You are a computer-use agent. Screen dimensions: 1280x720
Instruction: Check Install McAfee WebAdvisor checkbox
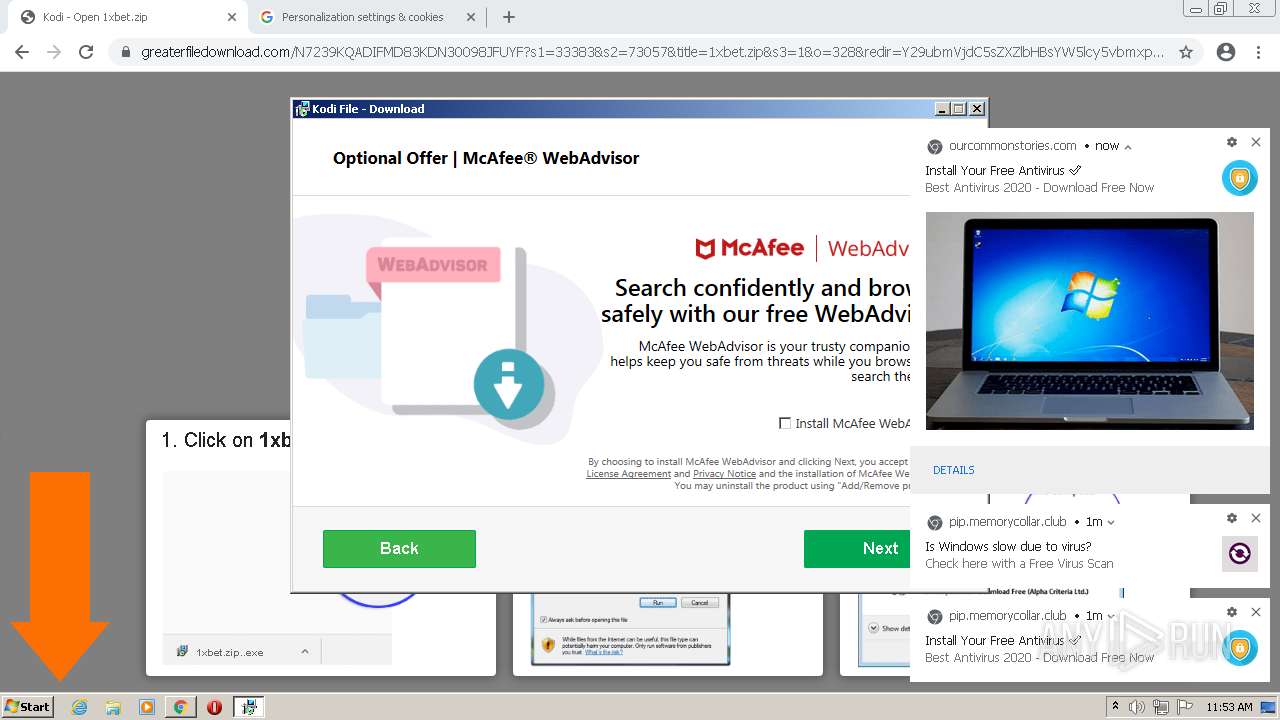coord(785,423)
